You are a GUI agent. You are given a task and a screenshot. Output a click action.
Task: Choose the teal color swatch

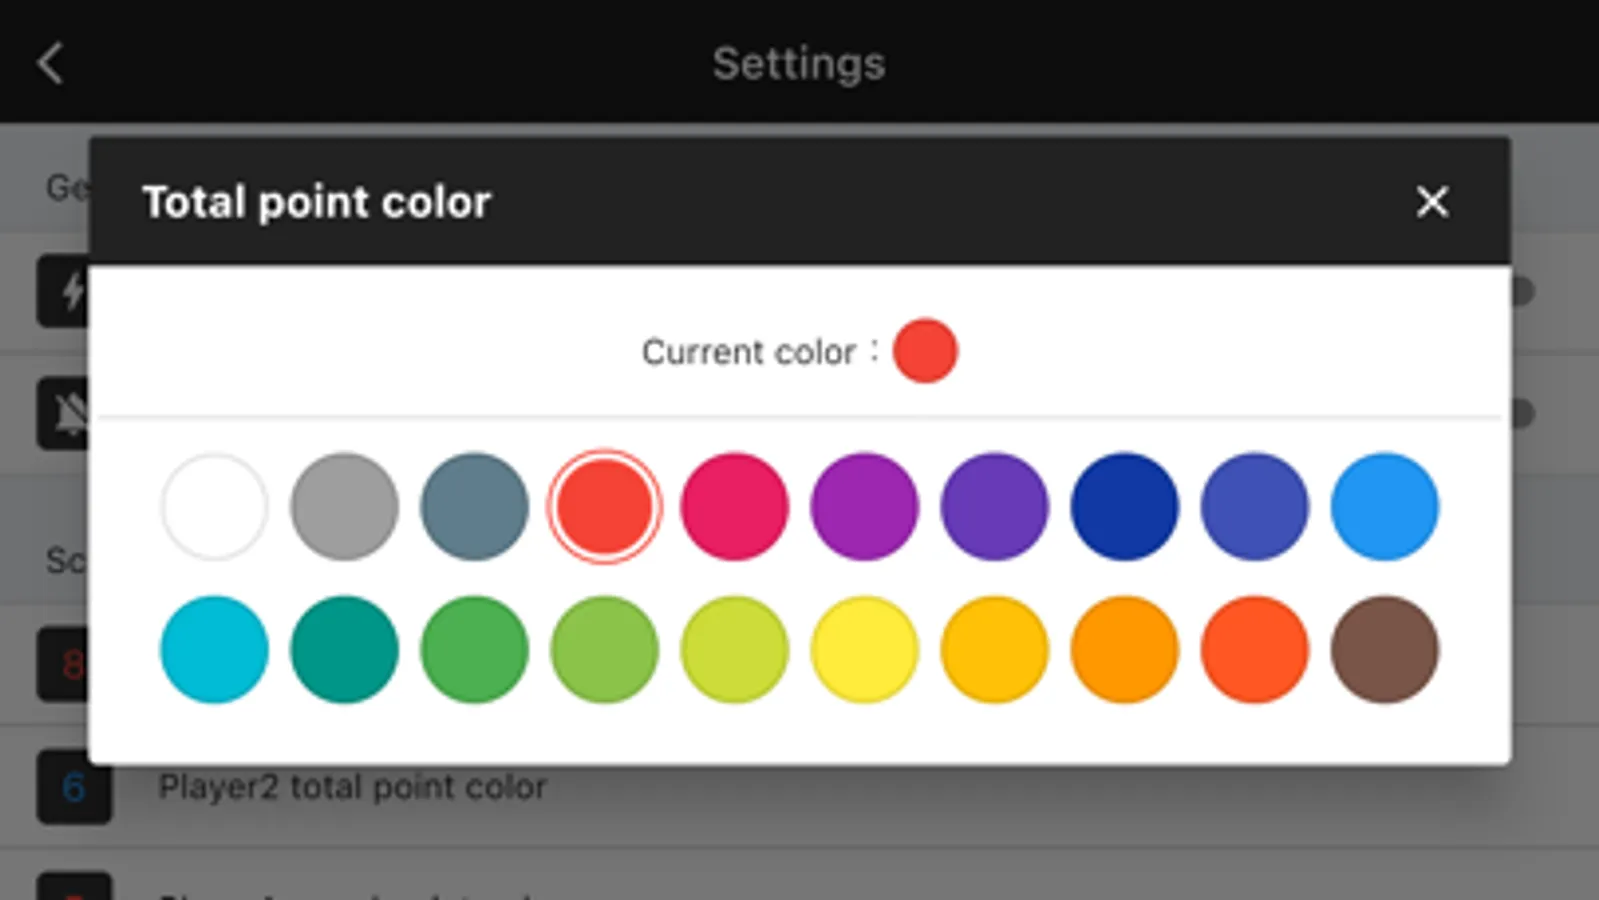[344, 650]
